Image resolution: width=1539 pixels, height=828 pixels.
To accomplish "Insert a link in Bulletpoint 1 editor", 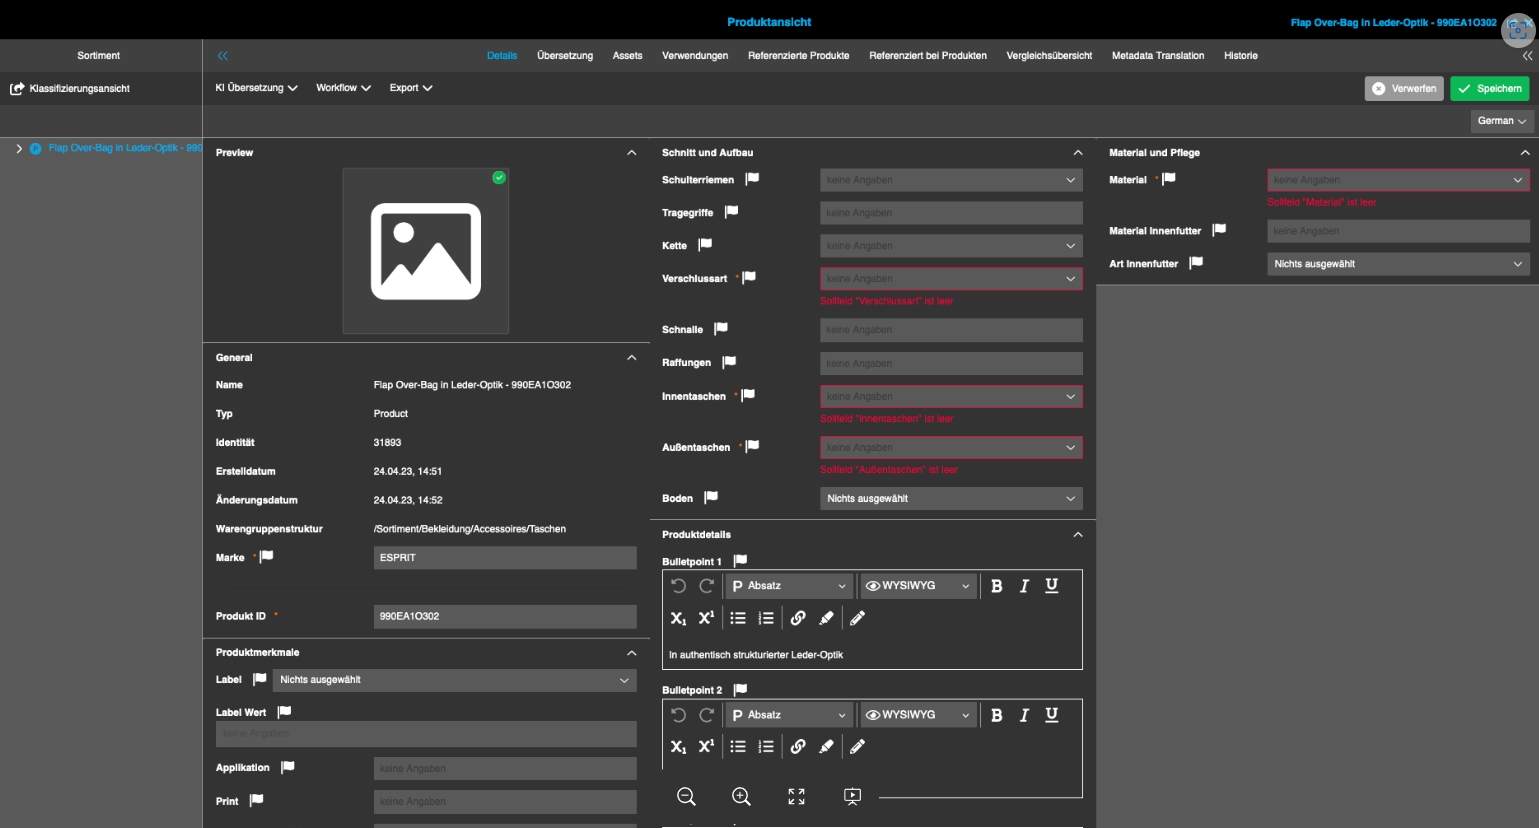I will [x=798, y=618].
